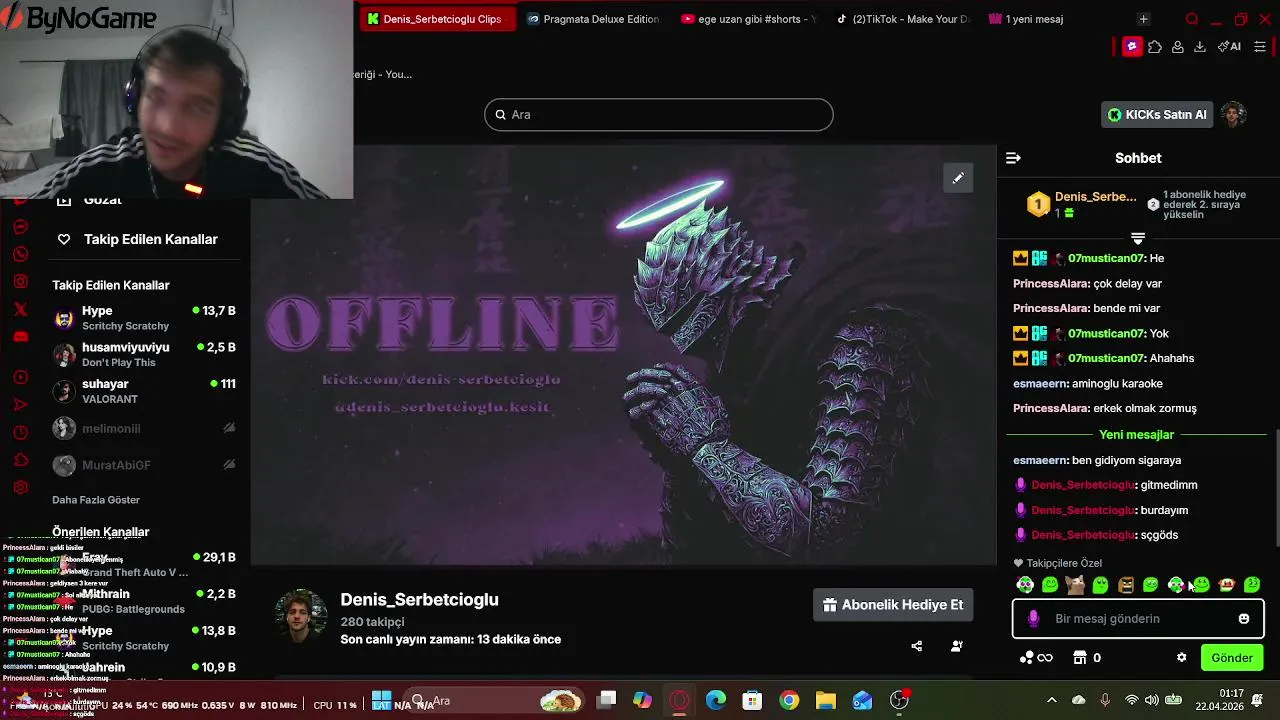Click the Ara search field at top
The height and width of the screenshot is (720, 1280).
(659, 114)
